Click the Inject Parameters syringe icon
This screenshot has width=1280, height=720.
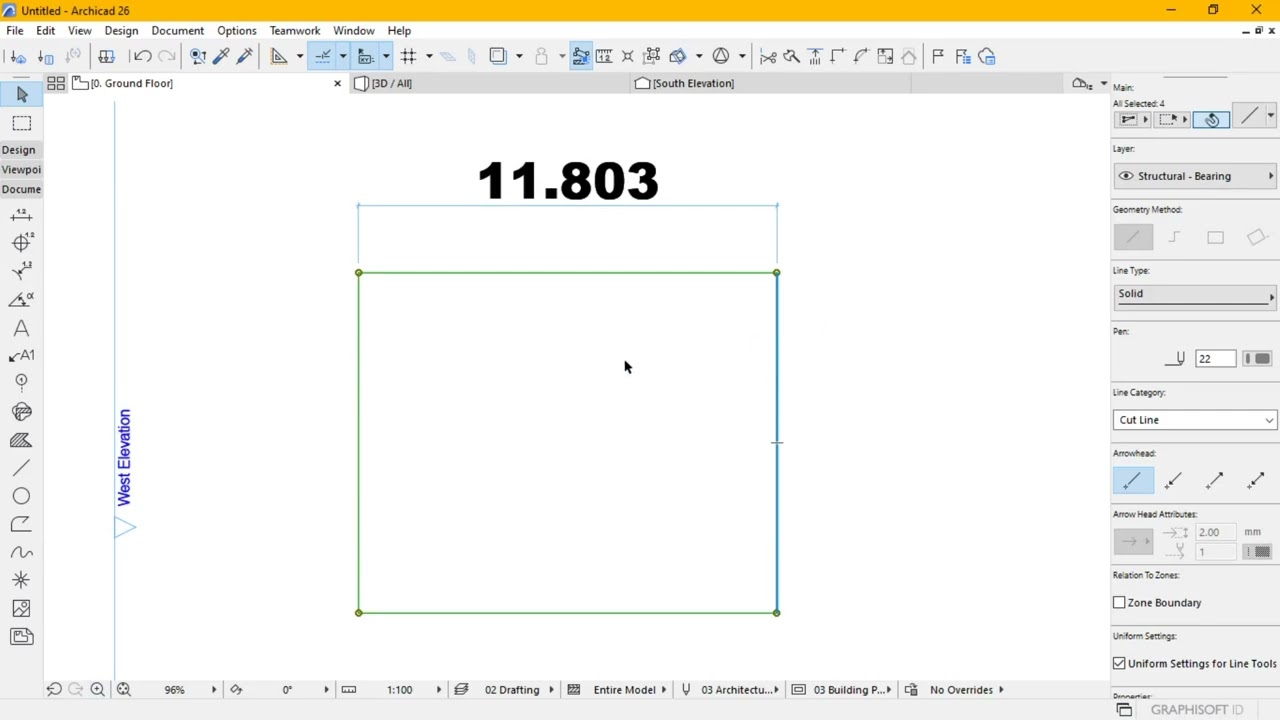pyautogui.click(x=245, y=56)
